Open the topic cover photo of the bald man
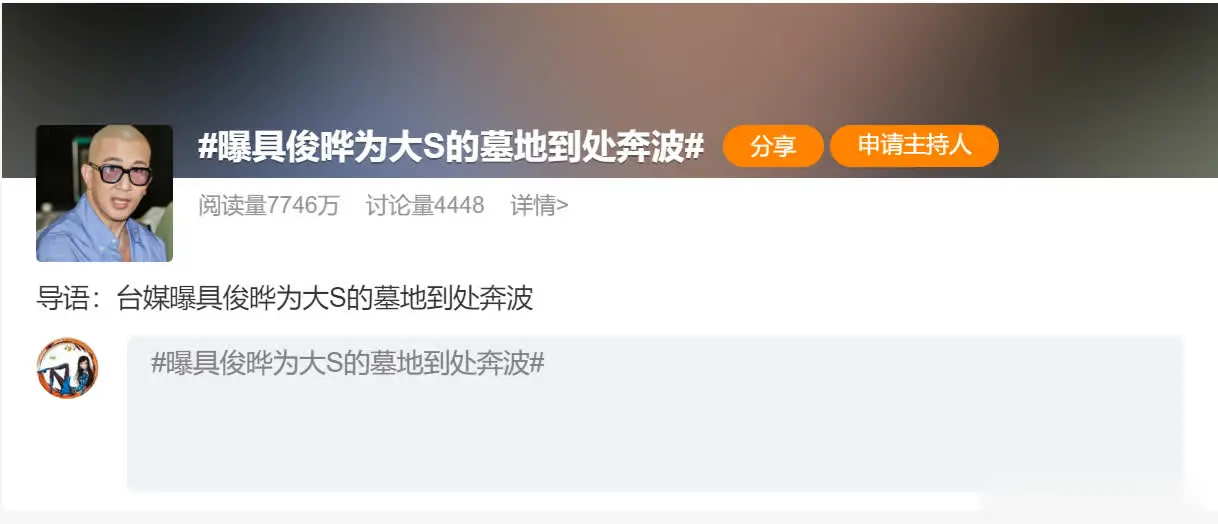The image size is (1218, 524). tap(104, 193)
